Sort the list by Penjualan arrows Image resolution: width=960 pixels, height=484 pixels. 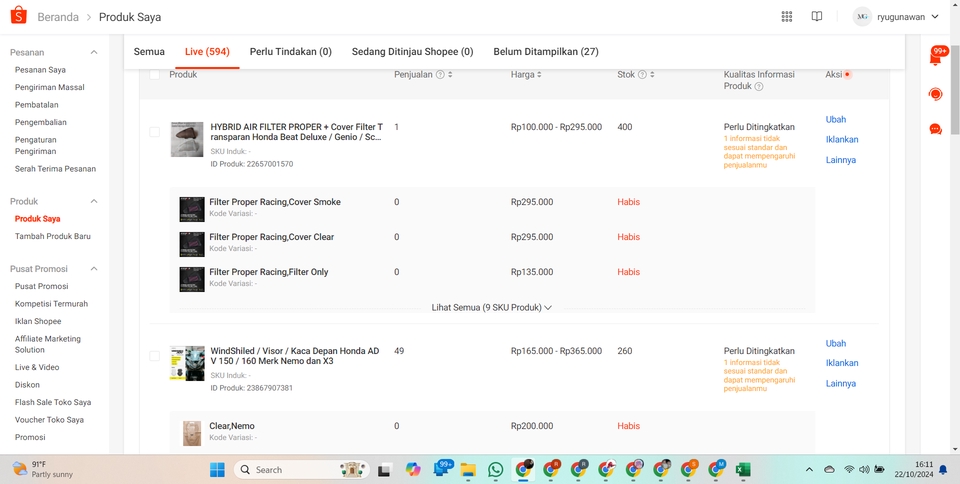450,75
